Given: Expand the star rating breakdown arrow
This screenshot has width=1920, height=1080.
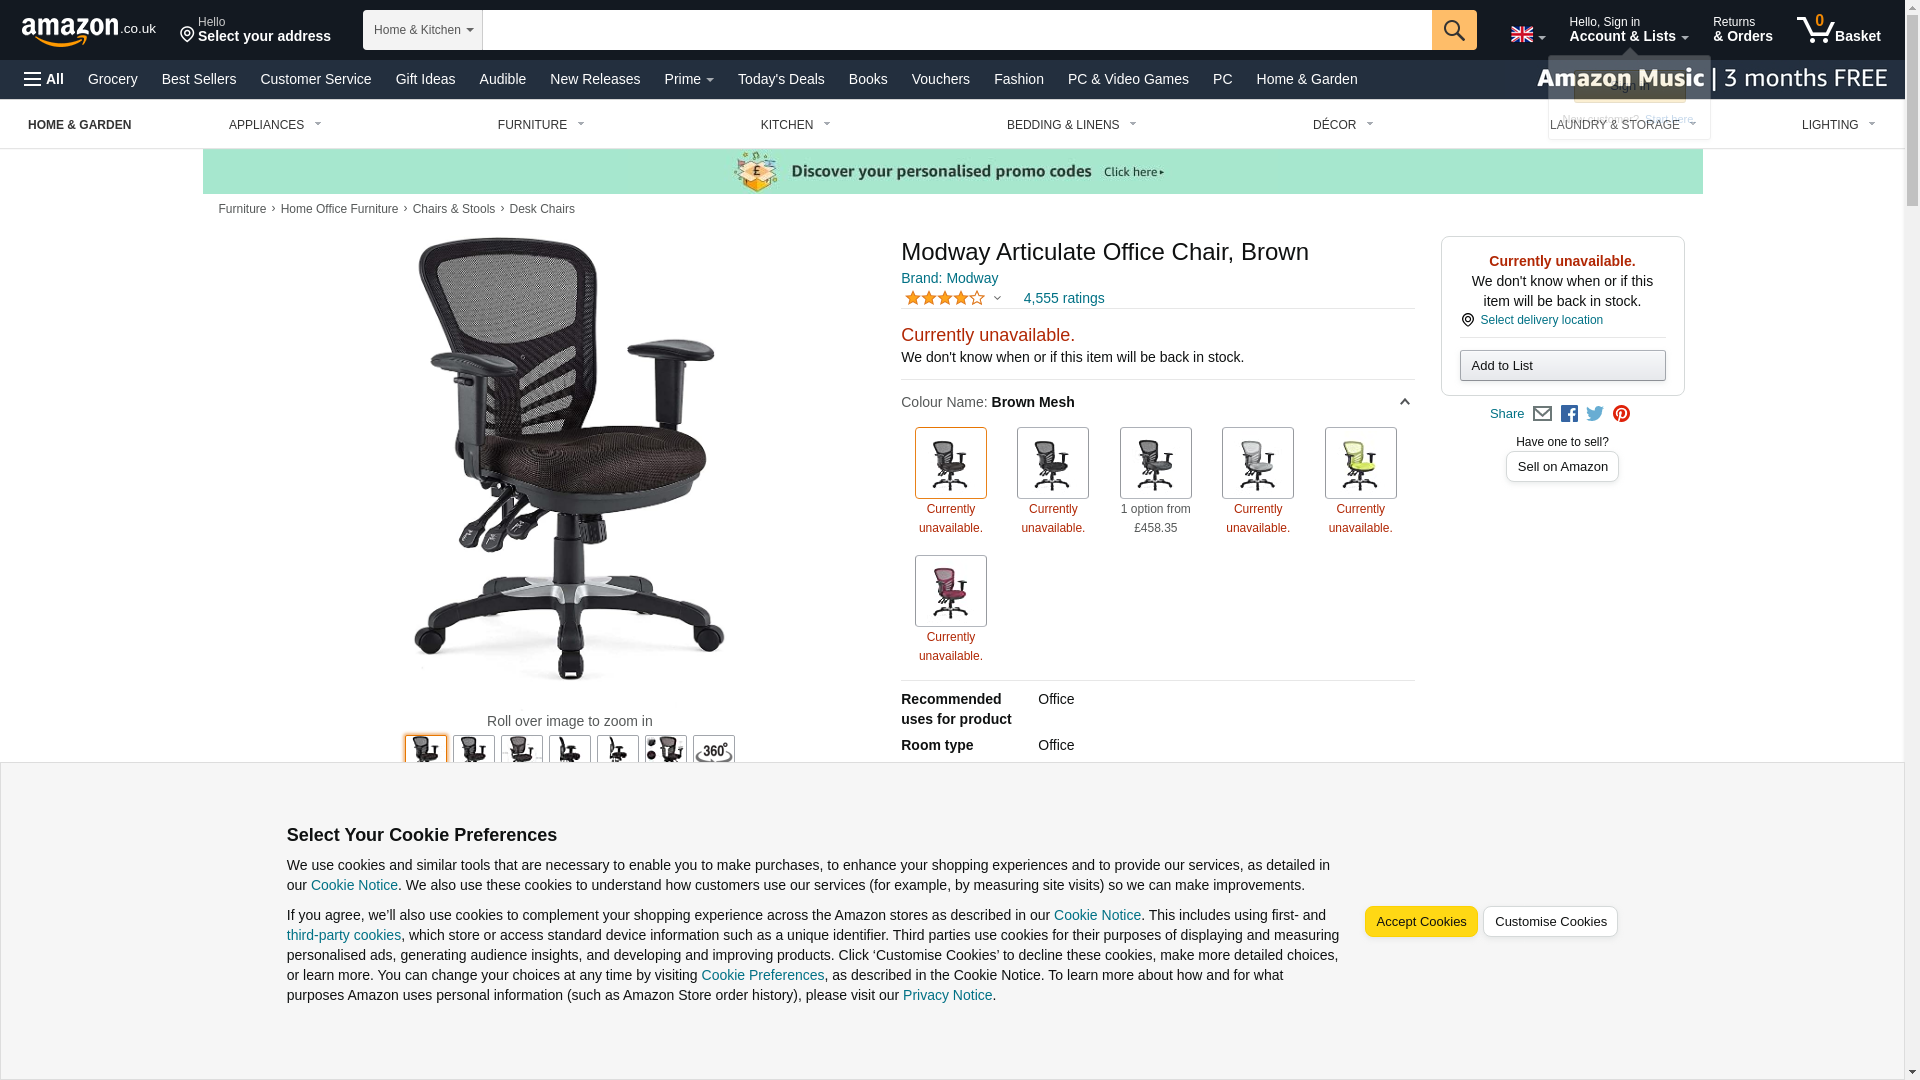Looking at the screenshot, I should click(x=997, y=298).
